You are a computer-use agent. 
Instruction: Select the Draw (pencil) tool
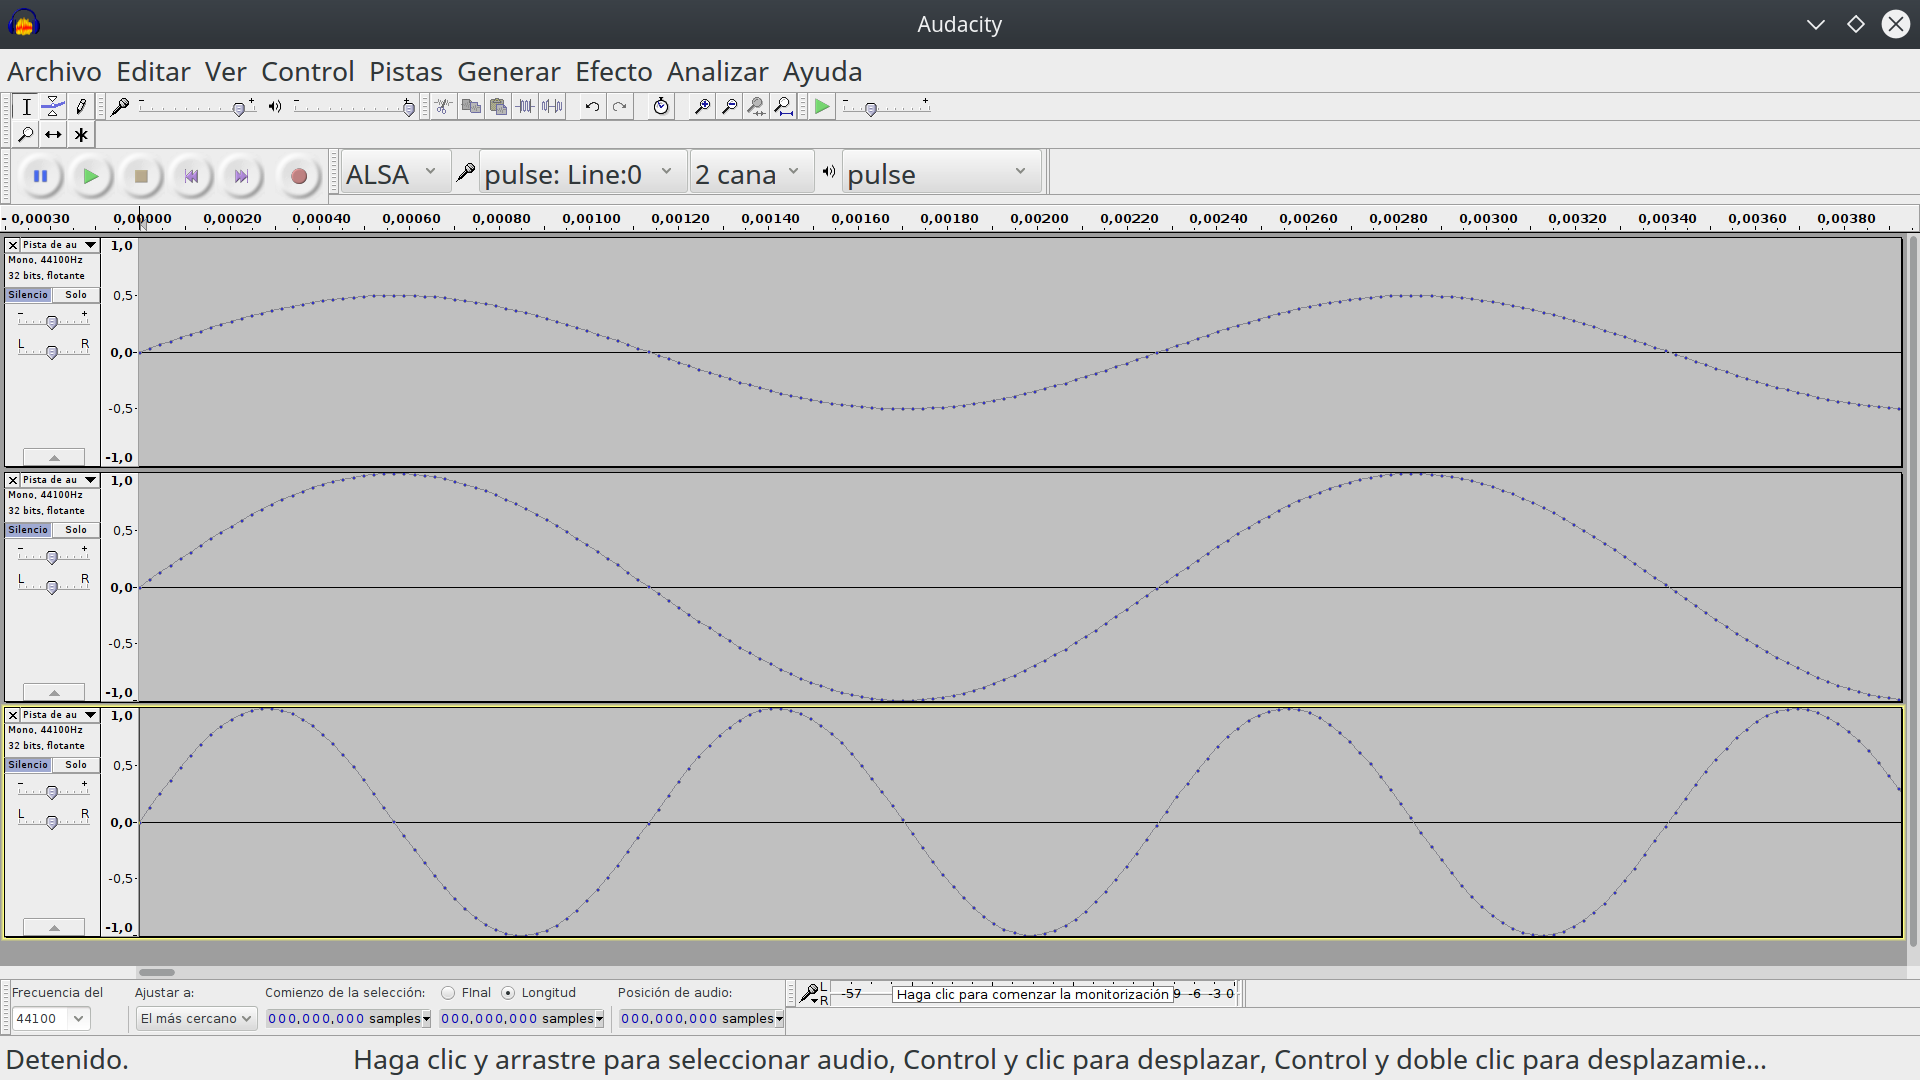click(x=81, y=107)
